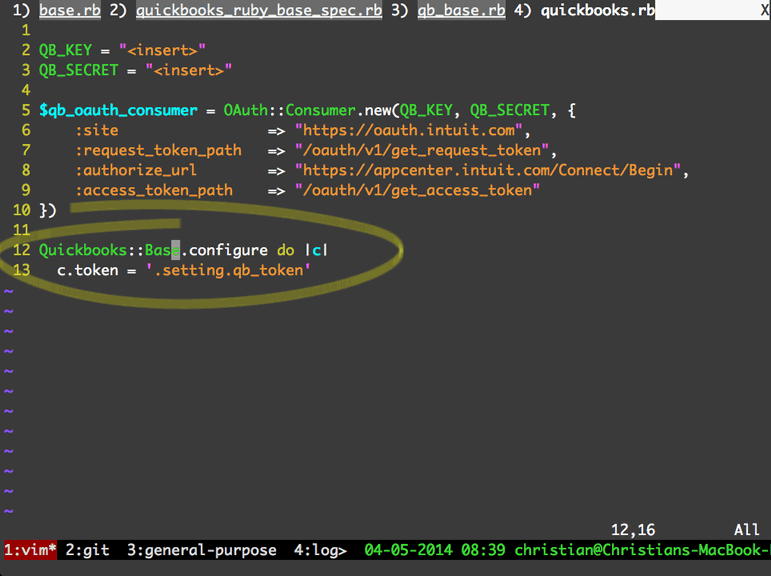771x576 pixels.
Task: Click the QB_SECRET constant on line 3
Action: [x=79, y=70]
